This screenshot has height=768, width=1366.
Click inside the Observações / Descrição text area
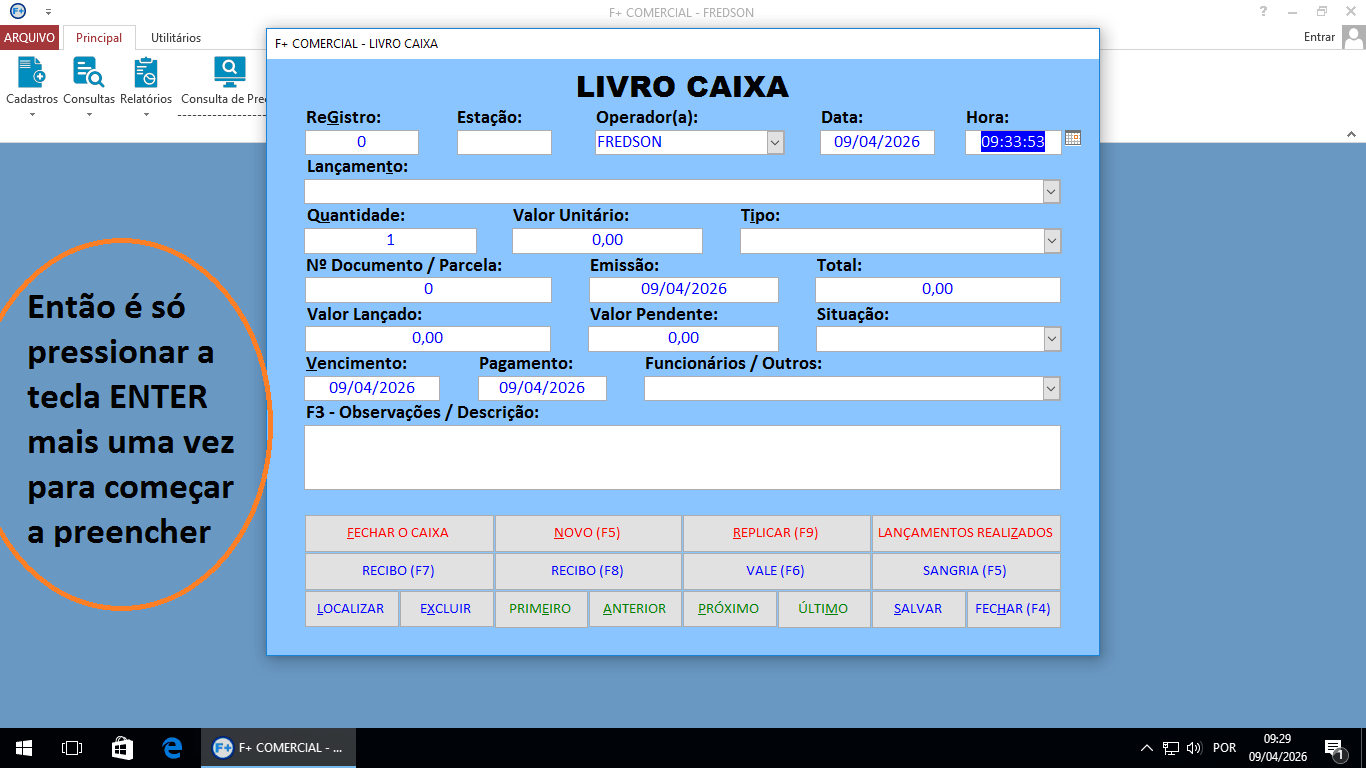(x=682, y=457)
